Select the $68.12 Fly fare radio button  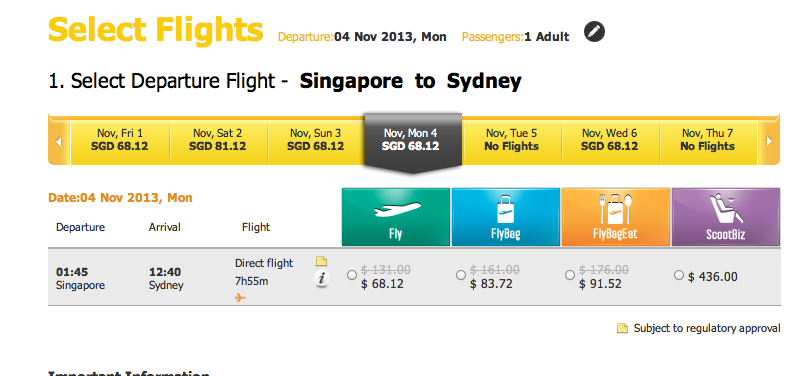352,275
